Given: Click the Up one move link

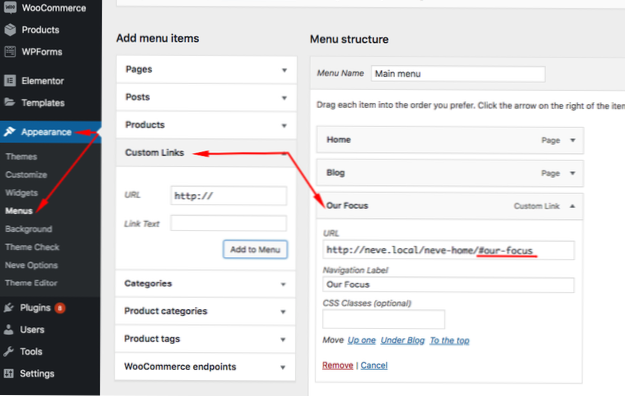Looking at the screenshot, I should click(362, 340).
